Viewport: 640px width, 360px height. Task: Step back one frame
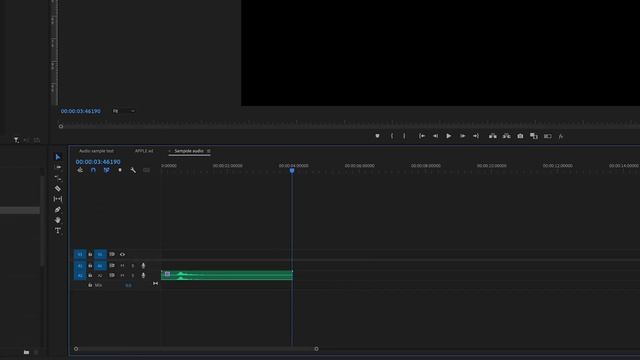tap(436, 136)
